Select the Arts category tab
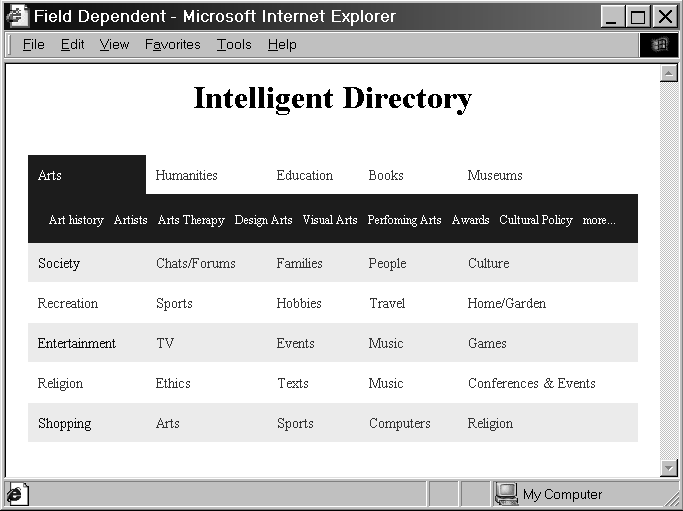The height and width of the screenshot is (511, 683). point(50,175)
